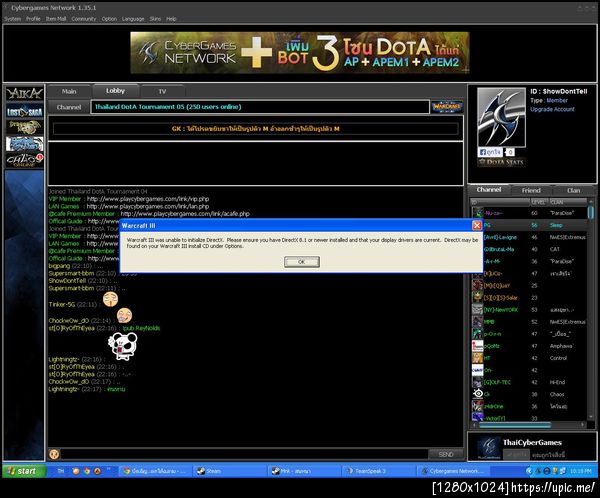Click the chat message input field
Screen dimensions: 600x498
pyautogui.click(x=244, y=454)
